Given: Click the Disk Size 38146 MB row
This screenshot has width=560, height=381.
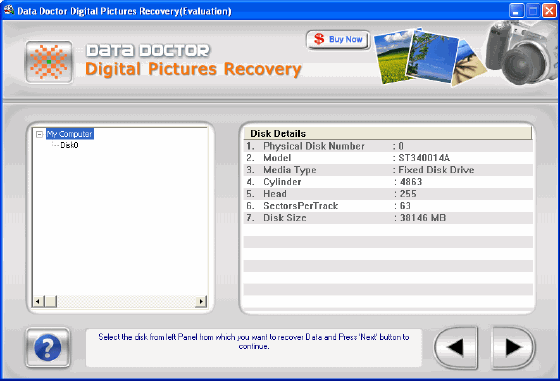Looking at the screenshot, I should pyautogui.click(x=388, y=218).
